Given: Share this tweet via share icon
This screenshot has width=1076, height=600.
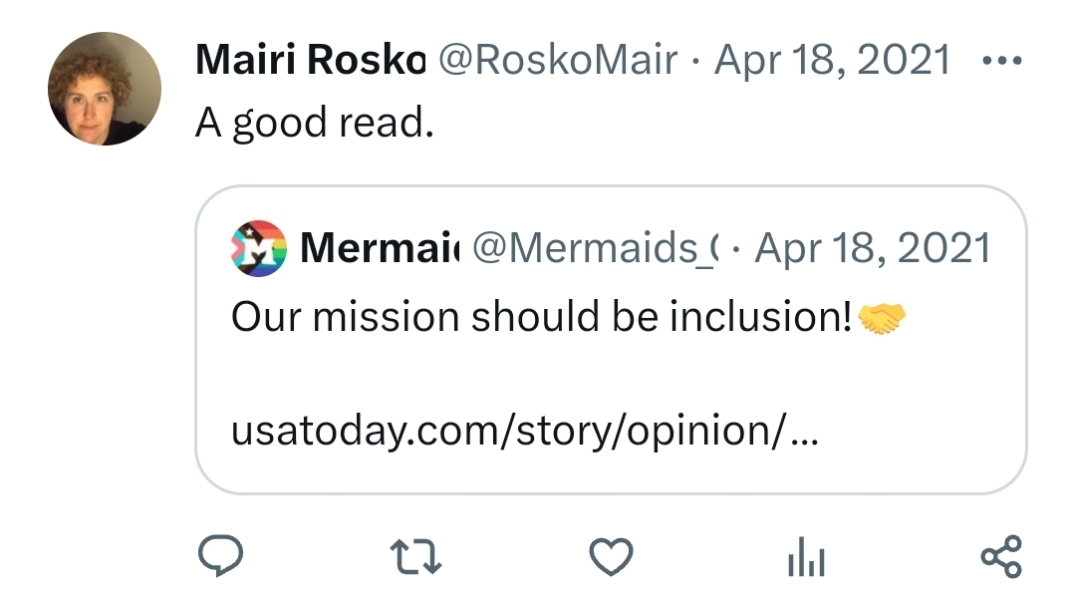Looking at the screenshot, I should (x=1001, y=557).
